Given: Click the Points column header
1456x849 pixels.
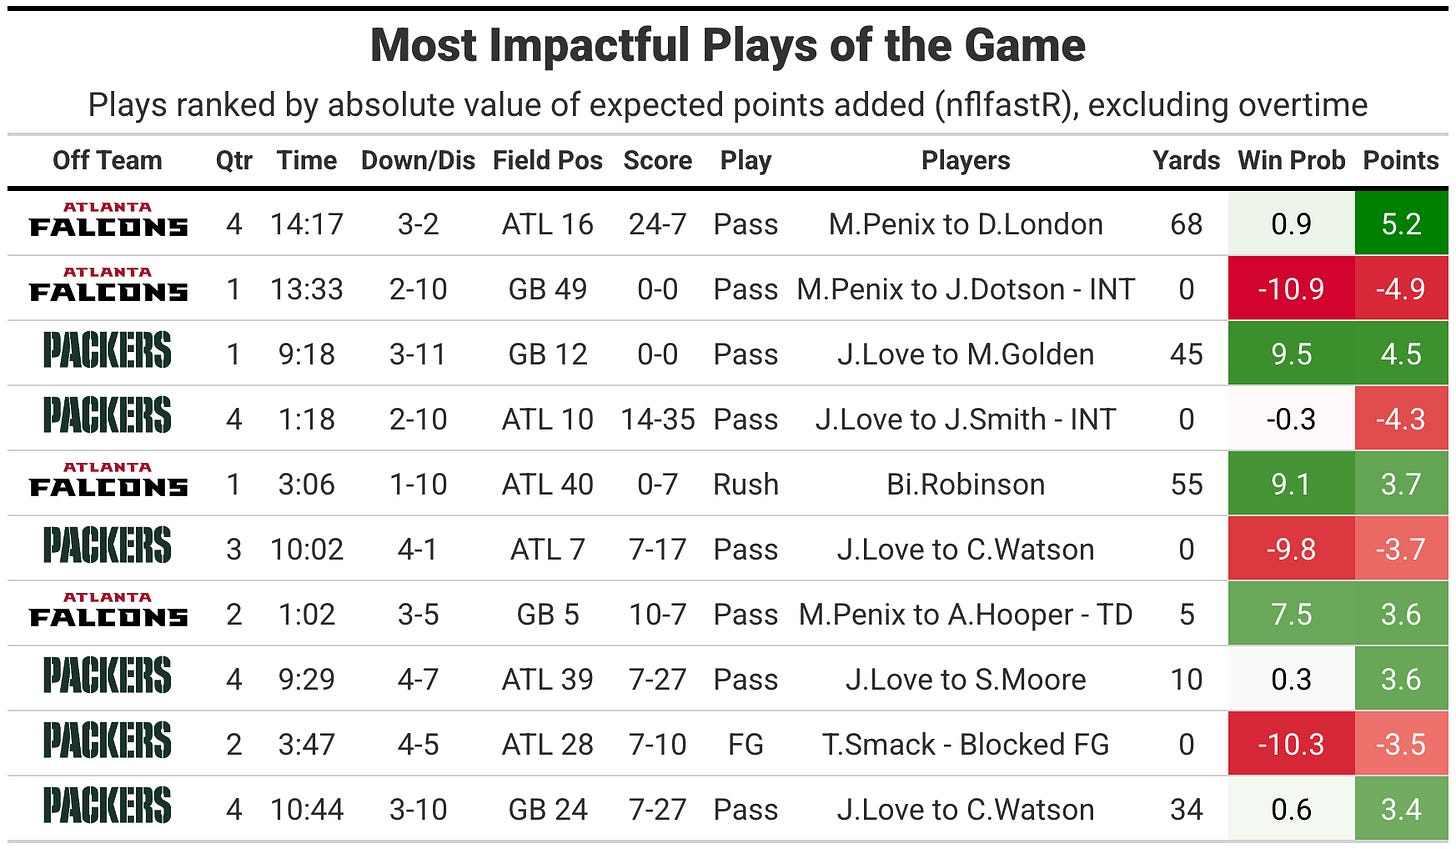Looking at the screenshot, I should pyautogui.click(x=1401, y=160).
